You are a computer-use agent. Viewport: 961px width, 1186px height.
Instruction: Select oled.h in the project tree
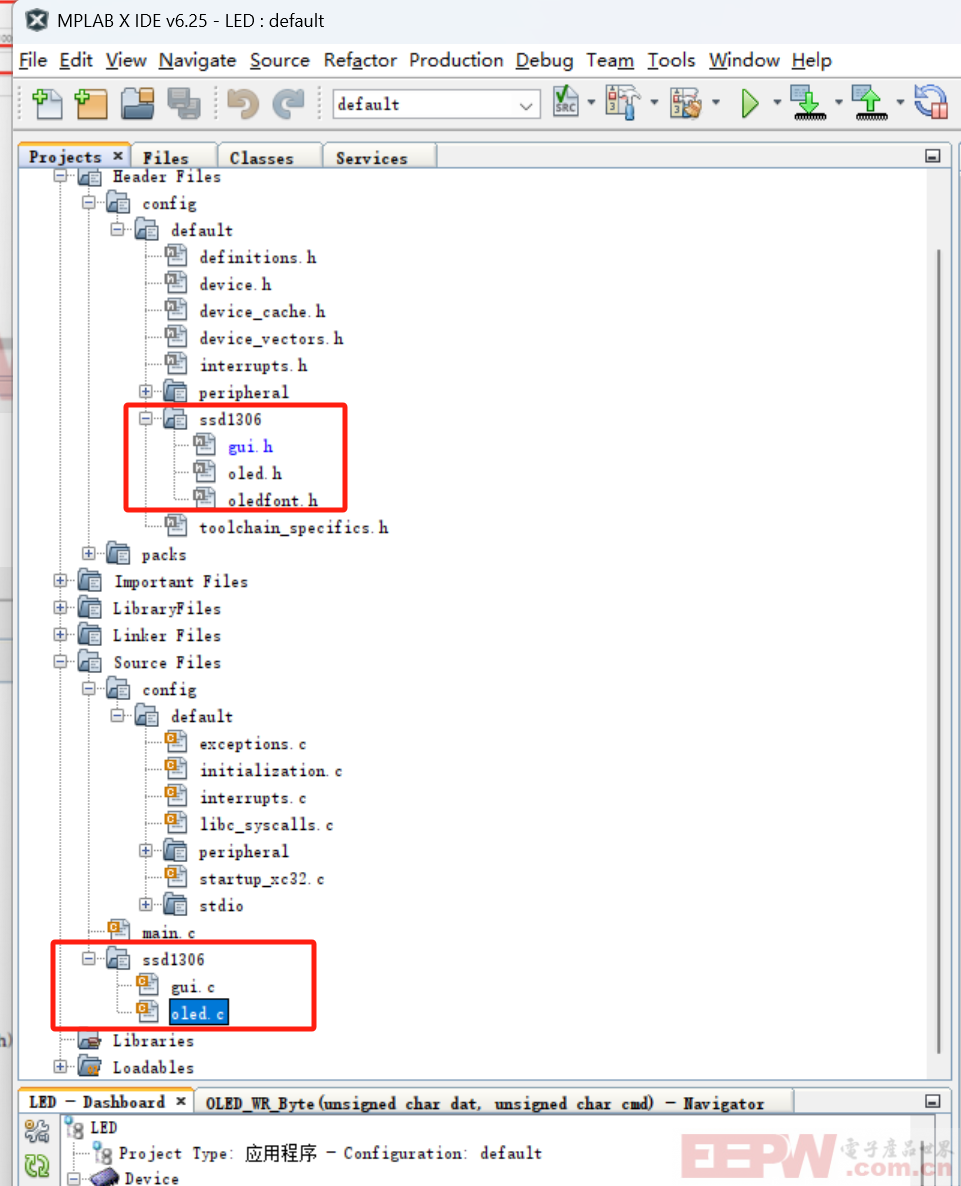tap(255, 473)
